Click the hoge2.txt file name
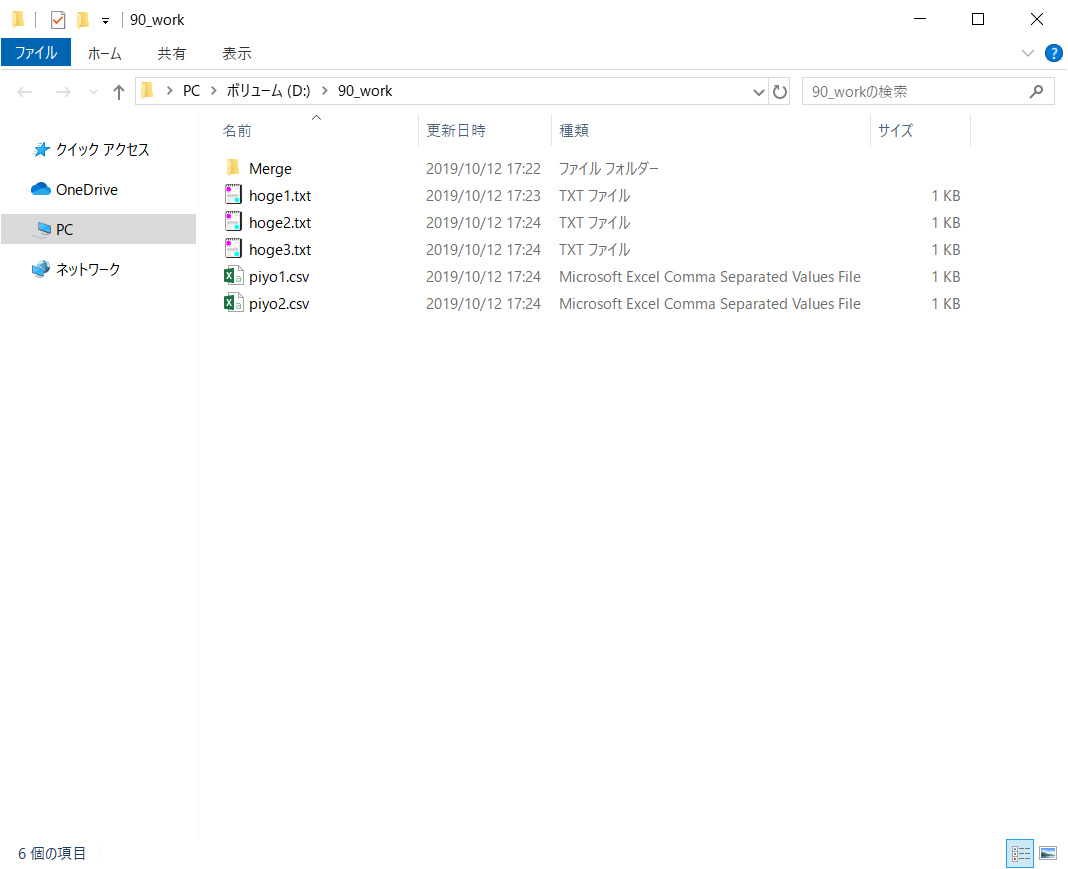1068x869 pixels. pyautogui.click(x=280, y=223)
